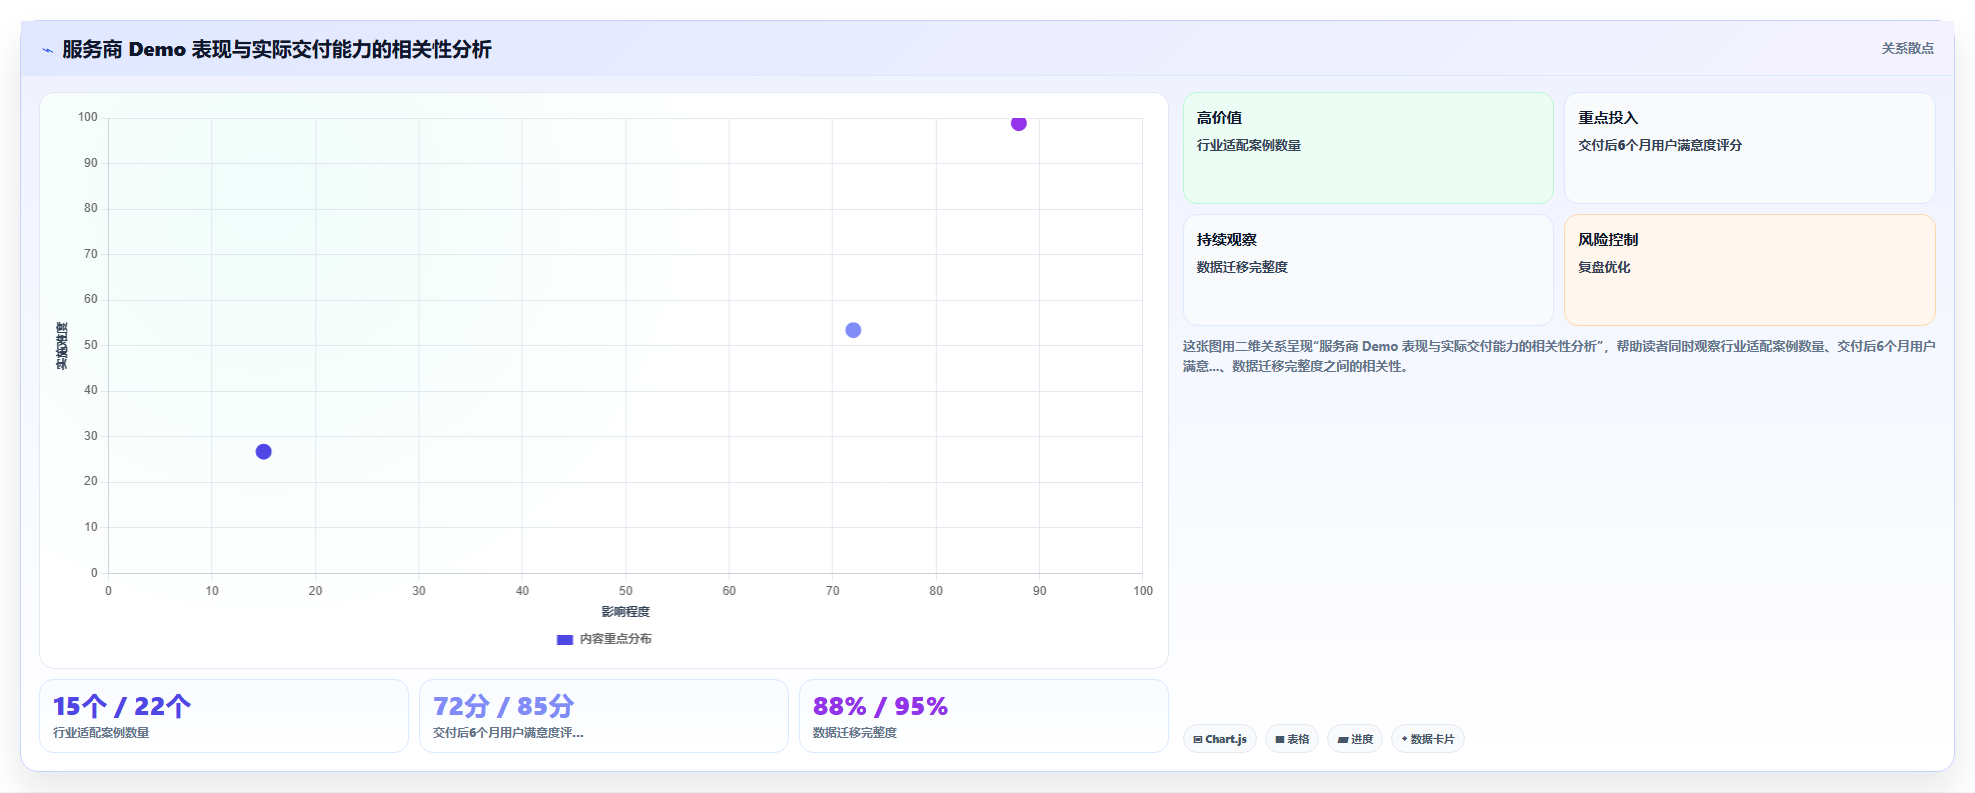Toggle the 内容重点分布 legend color box
Screen dimensions: 1975x793
(565, 639)
